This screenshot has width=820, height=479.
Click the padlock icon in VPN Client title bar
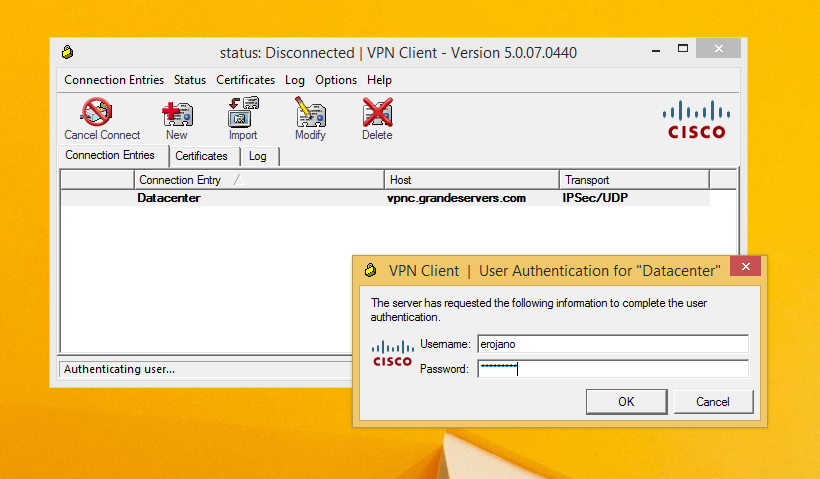[67, 52]
